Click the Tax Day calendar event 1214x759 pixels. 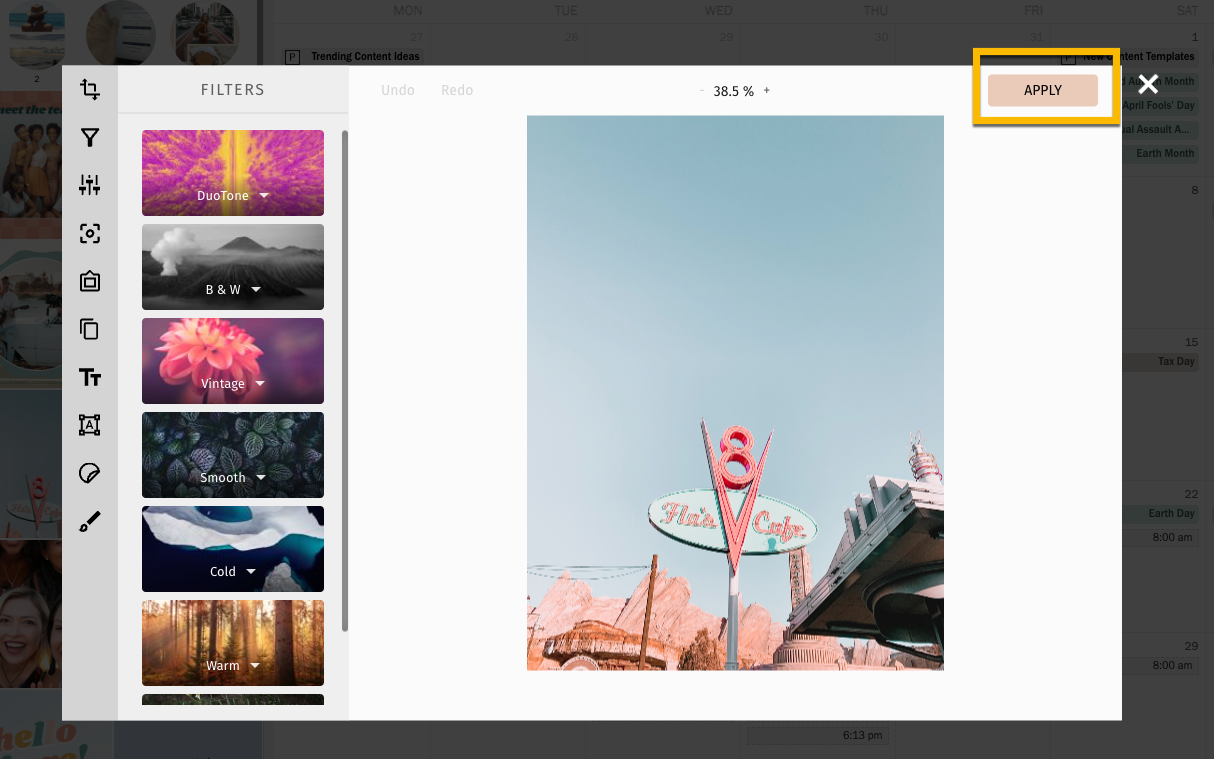(1160, 361)
